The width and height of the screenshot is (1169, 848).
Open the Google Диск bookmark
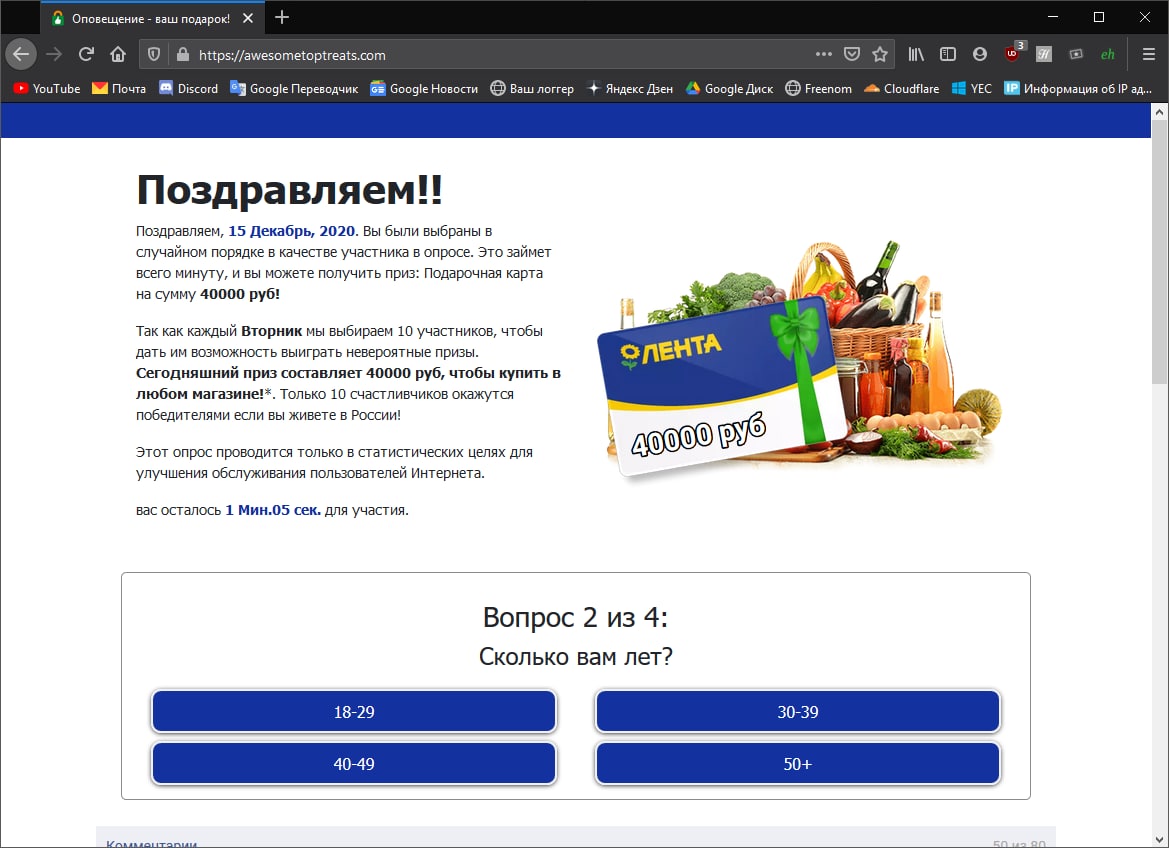coord(729,88)
